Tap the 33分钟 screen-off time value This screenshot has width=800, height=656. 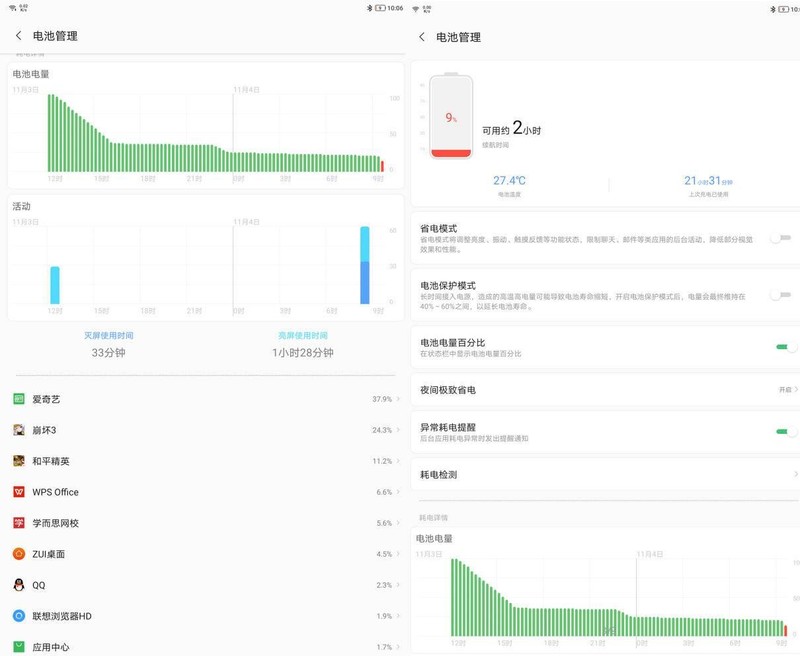click(x=109, y=352)
